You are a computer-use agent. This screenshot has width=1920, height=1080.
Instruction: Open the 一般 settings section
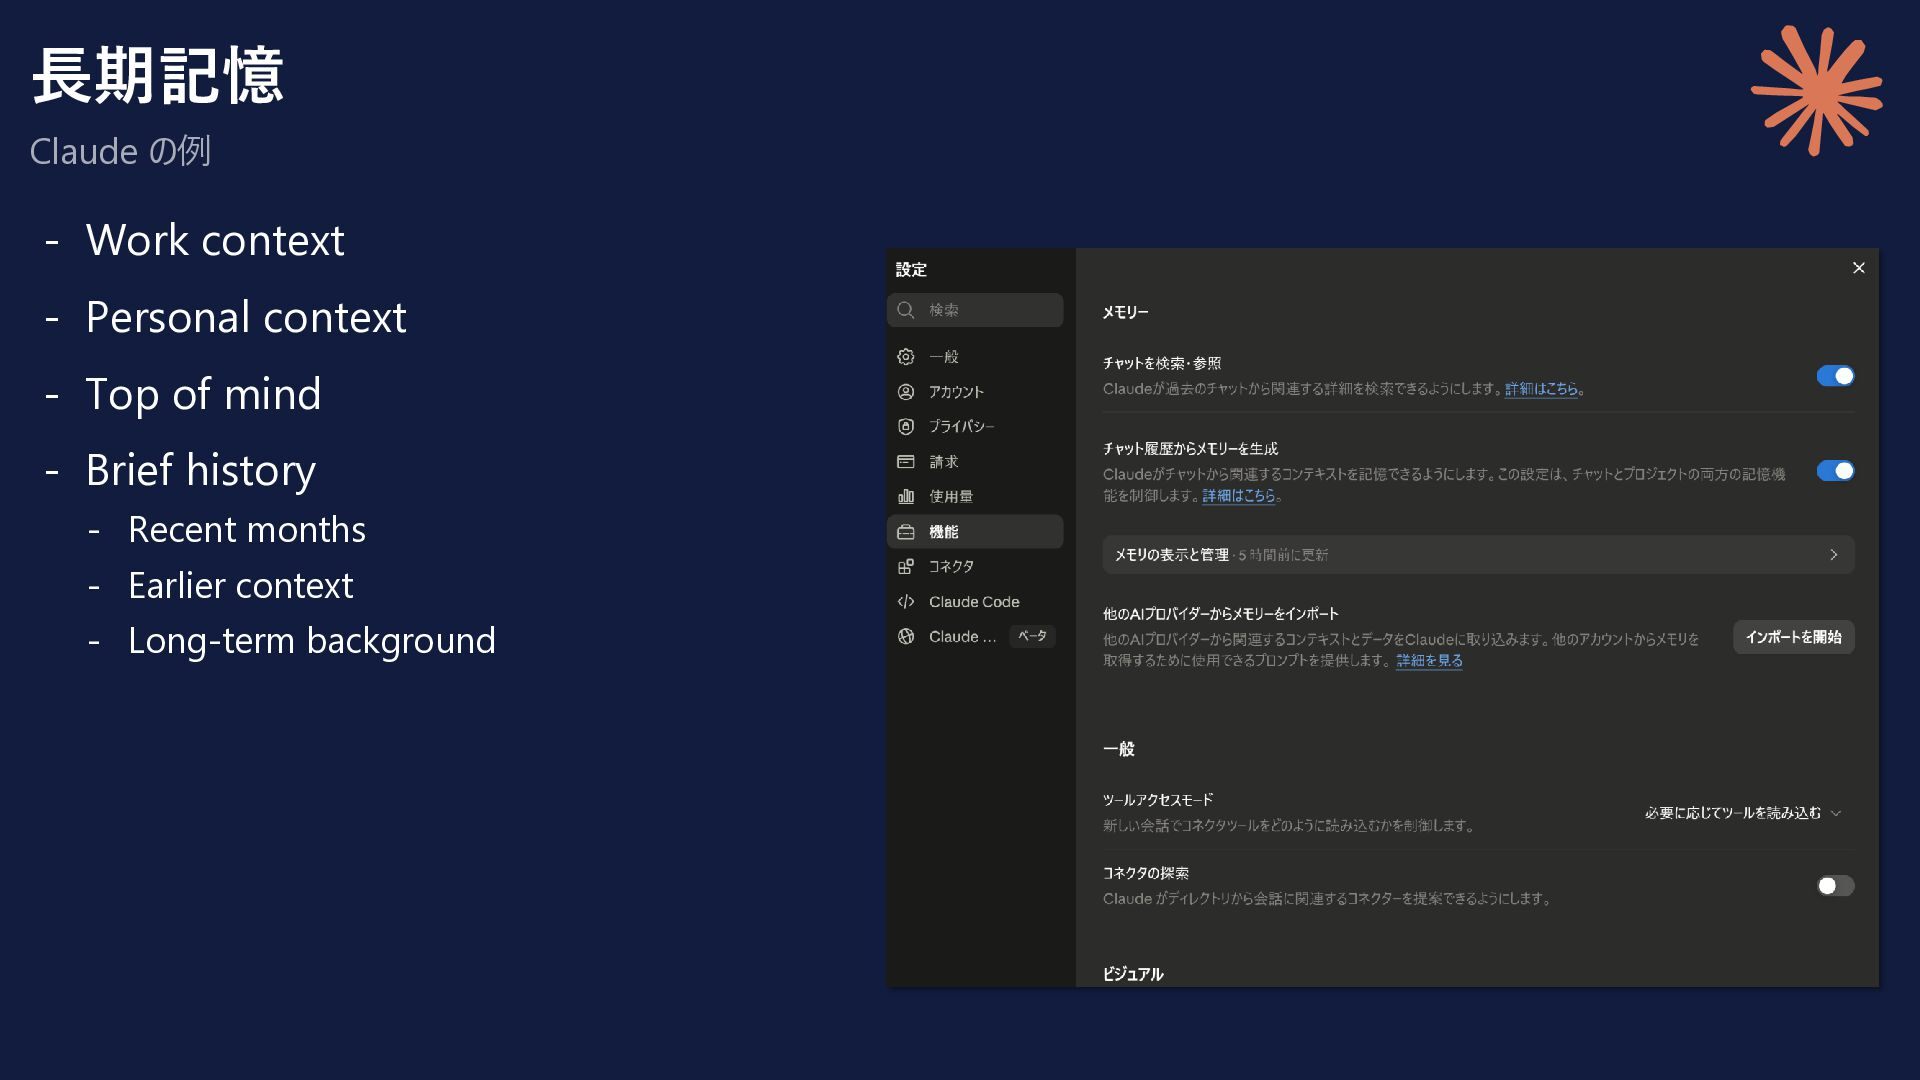975,357
